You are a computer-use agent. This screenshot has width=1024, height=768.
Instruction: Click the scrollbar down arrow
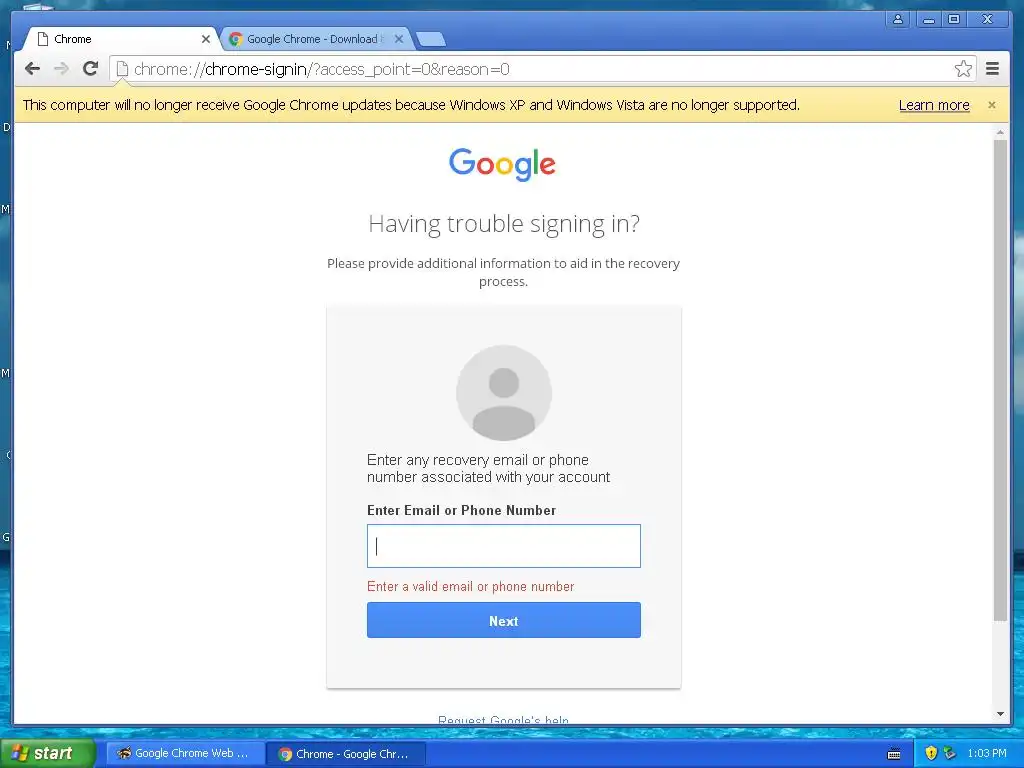click(x=1000, y=714)
